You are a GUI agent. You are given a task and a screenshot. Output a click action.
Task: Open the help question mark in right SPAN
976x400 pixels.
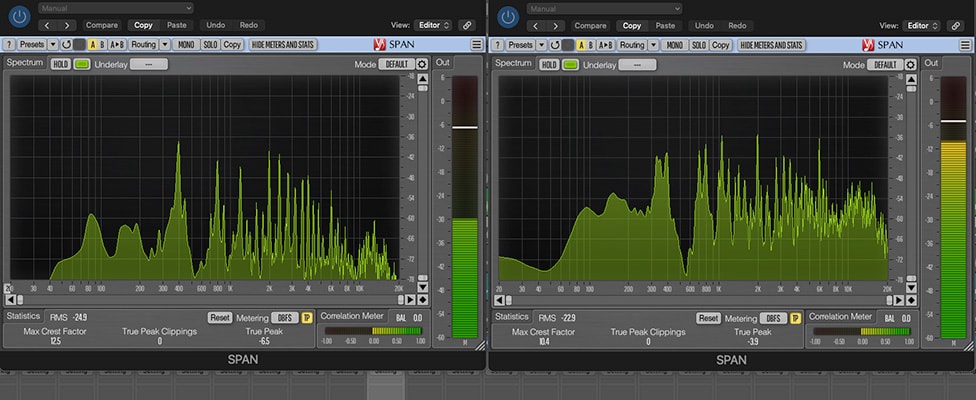pos(498,45)
